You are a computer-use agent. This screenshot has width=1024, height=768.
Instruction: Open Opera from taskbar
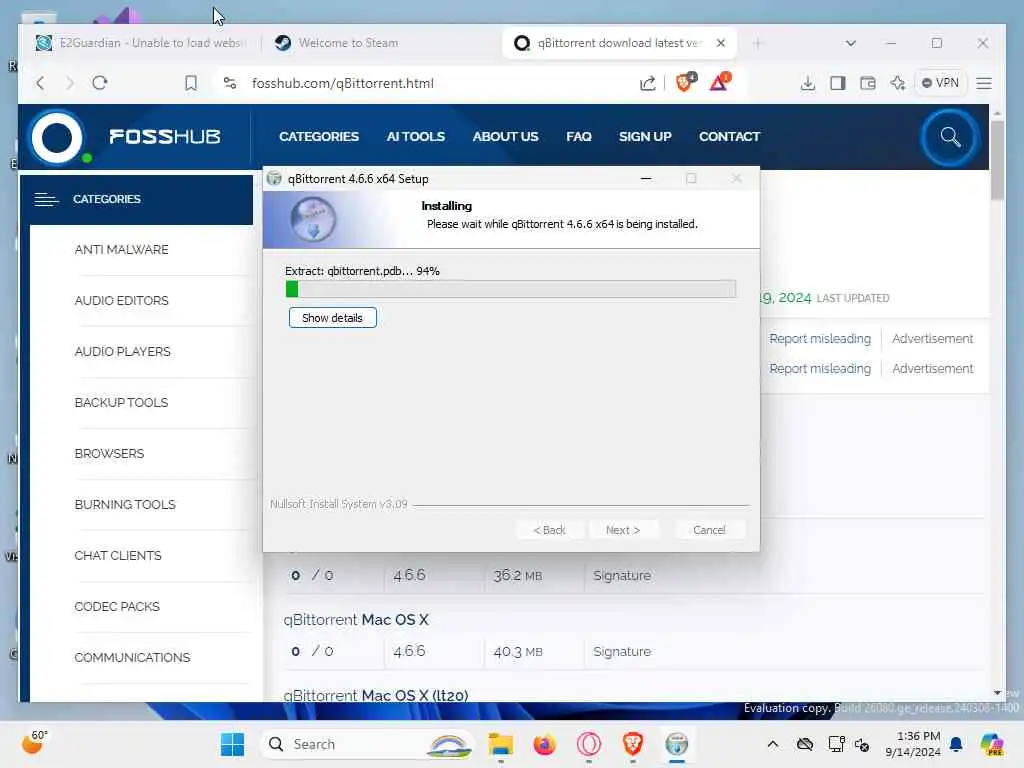(x=588, y=744)
